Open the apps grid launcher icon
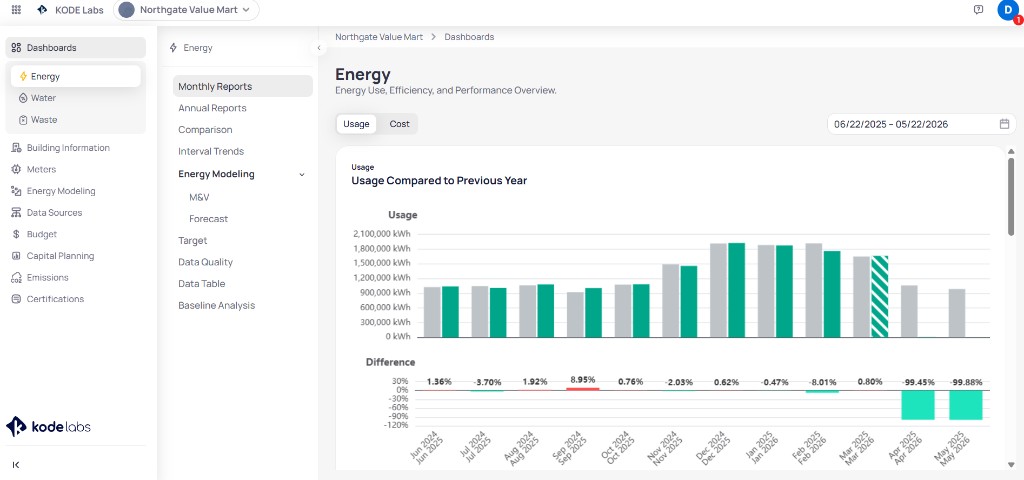The image size is (1024, 480). tap(16, 10)
